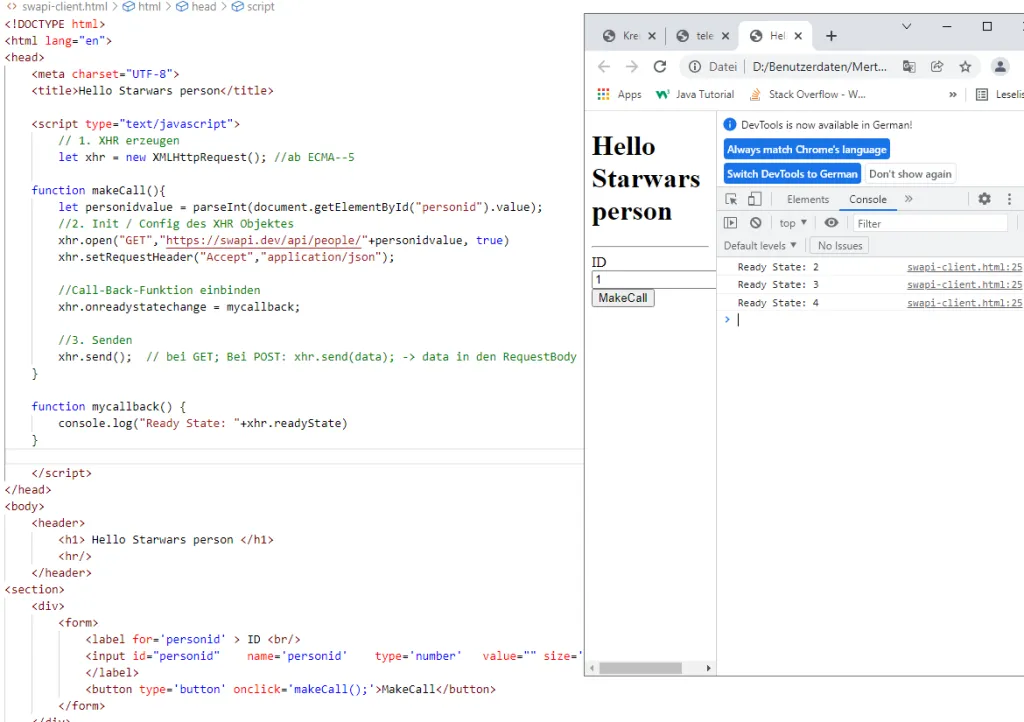Follow the swapi.dev API URL in the code
1024x722 pixels.
(x=264, y=240)
